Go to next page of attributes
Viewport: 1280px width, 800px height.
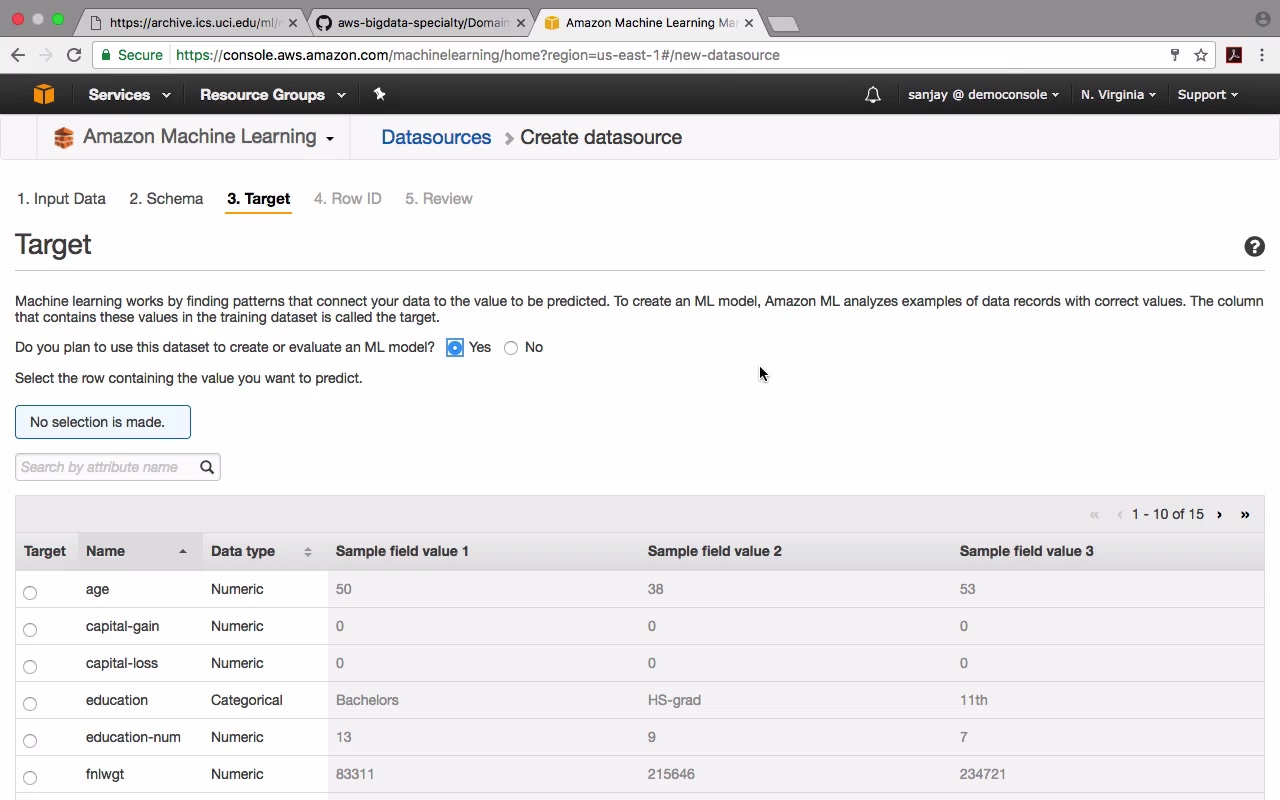1219,514
